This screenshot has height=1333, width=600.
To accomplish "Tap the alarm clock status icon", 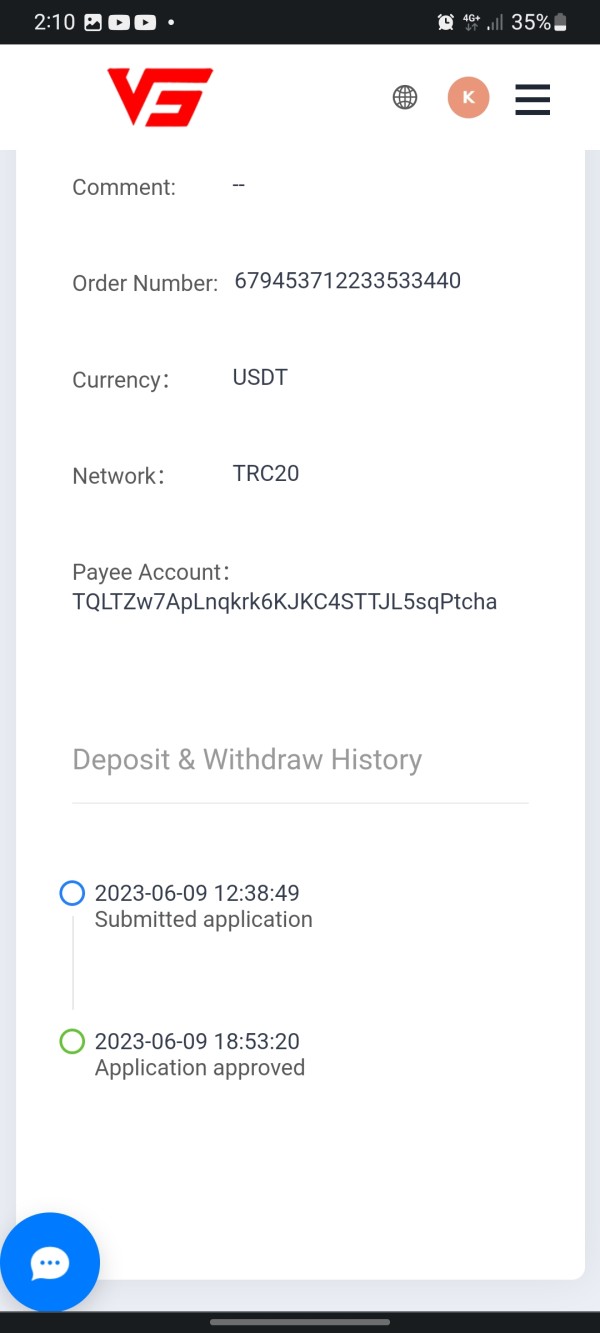I will [446, 22].
